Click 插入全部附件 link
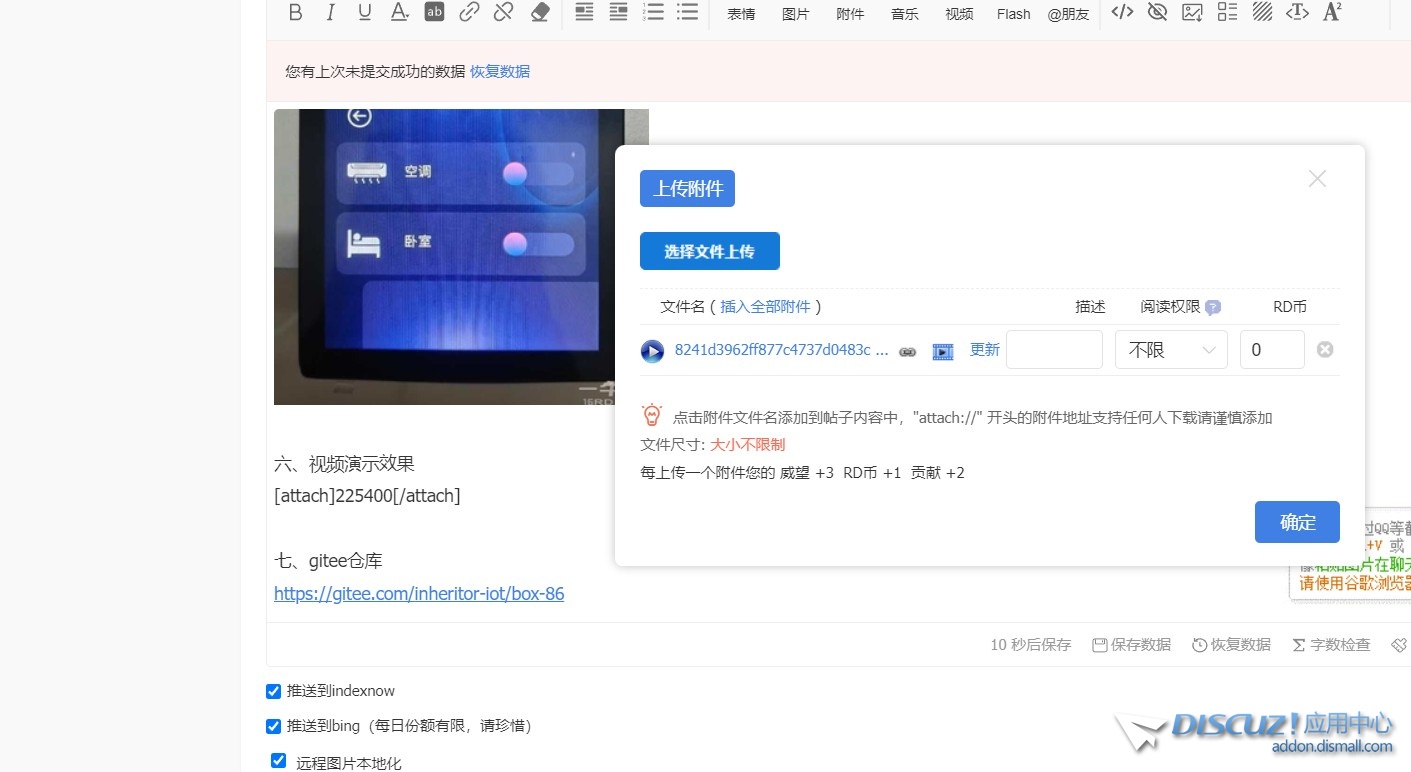Screen dimensions: 1411x772 (766, 307)
